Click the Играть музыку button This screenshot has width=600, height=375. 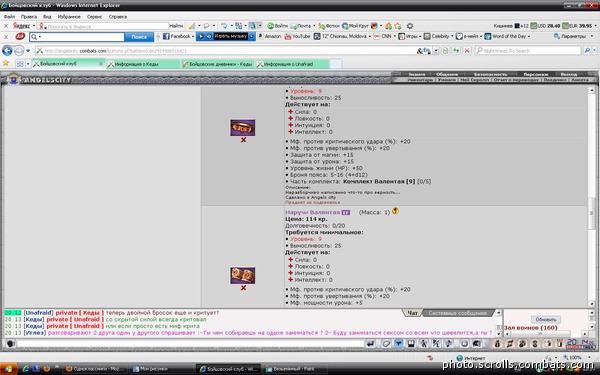(230, 36)
